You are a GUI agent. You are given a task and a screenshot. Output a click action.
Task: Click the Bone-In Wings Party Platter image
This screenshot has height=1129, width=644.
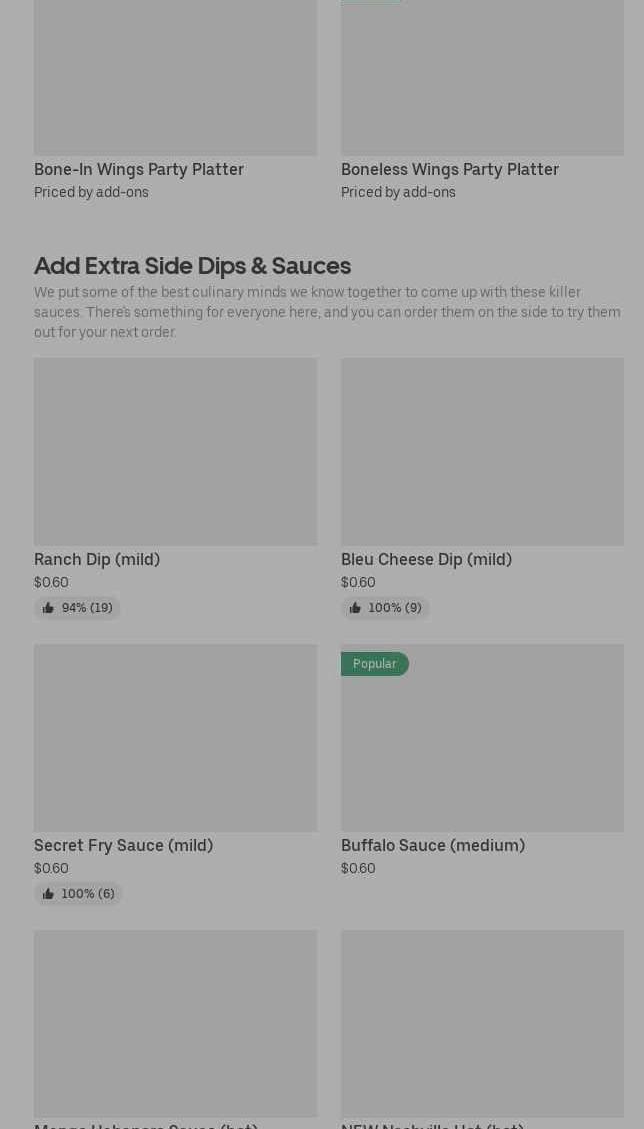click(x=175, y=77)
